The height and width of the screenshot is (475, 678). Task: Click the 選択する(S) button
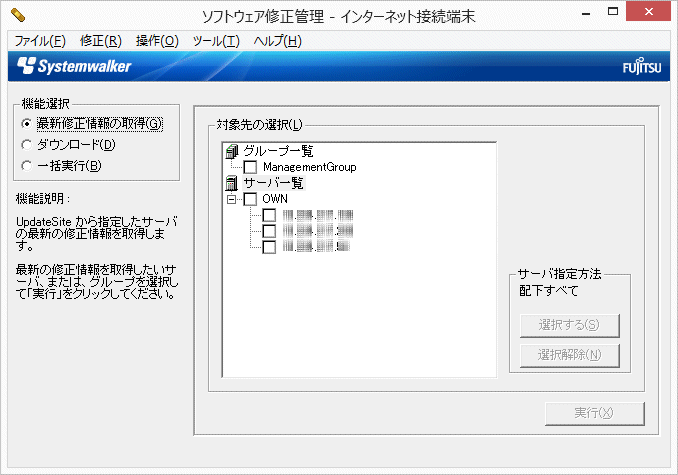point(569,325)
